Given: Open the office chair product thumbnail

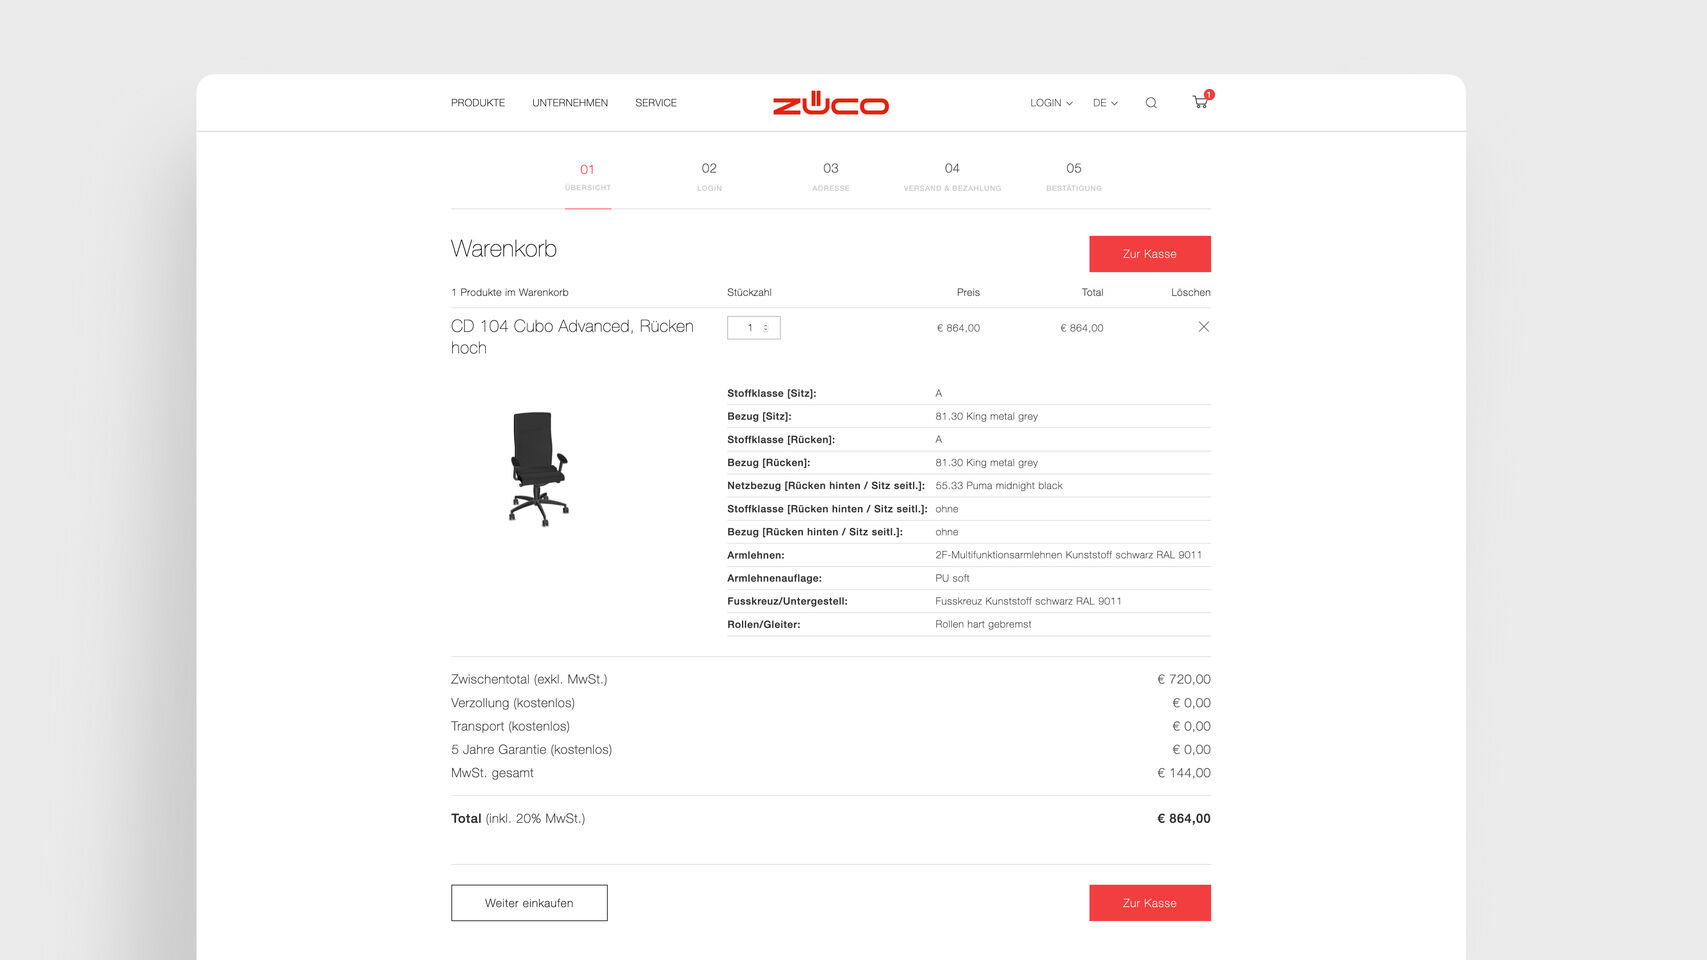Looking at the screenshot, I should click(x=538, y=468).
